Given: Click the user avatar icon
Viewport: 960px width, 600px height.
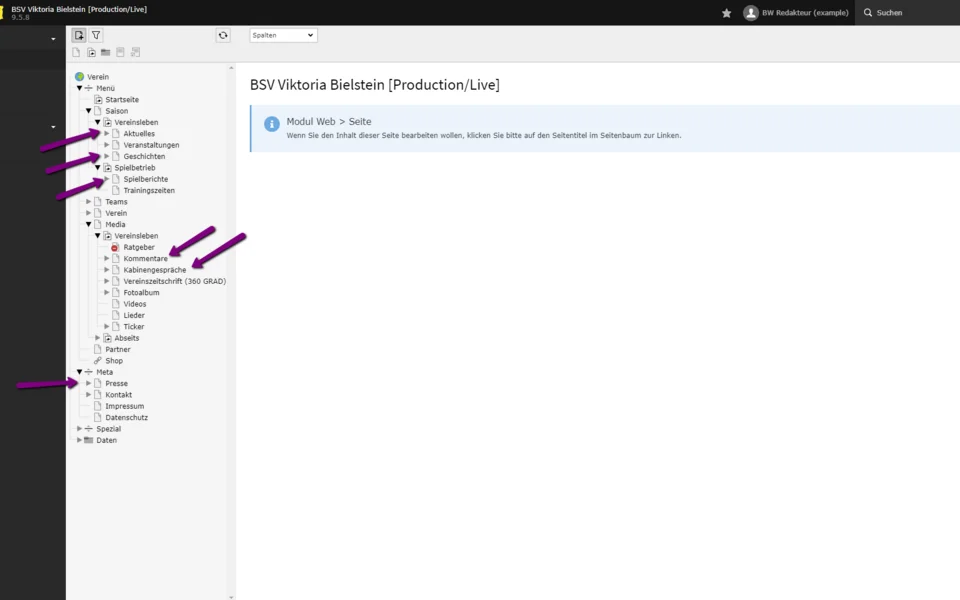Looking at the screenshot, I should pyautogui.click(x=750, y=13).
